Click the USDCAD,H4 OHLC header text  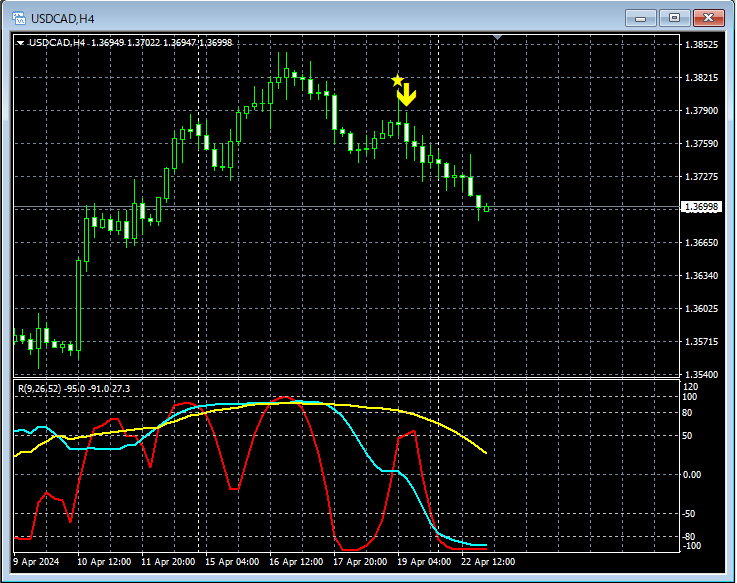[x=130, y=43]
